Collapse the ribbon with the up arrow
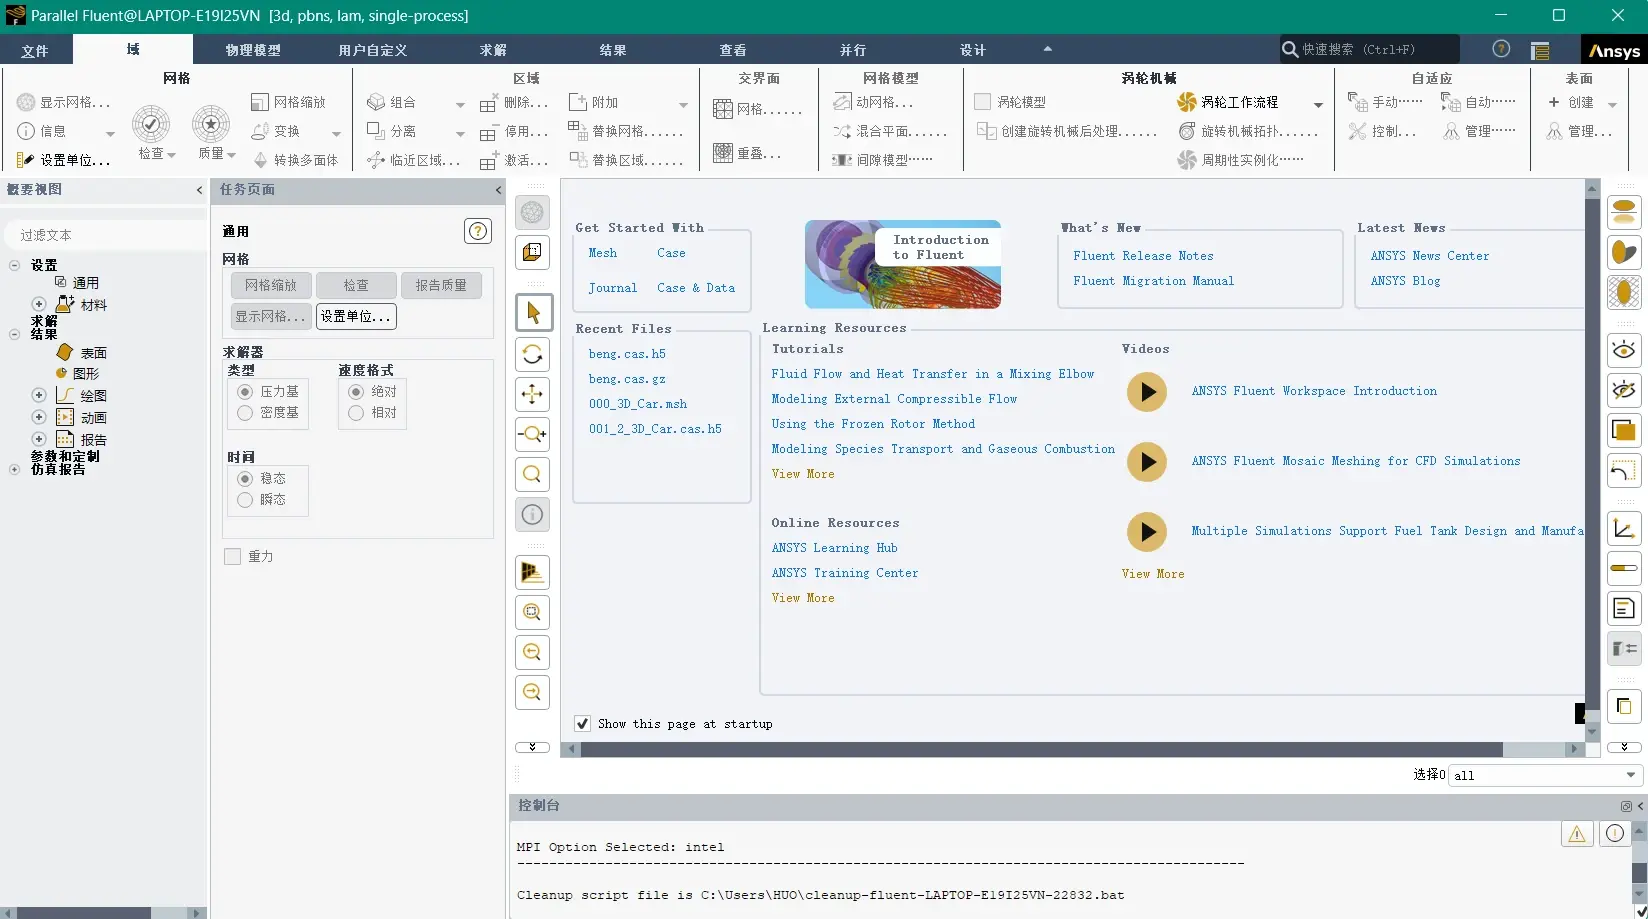 tap(1048, 49)
